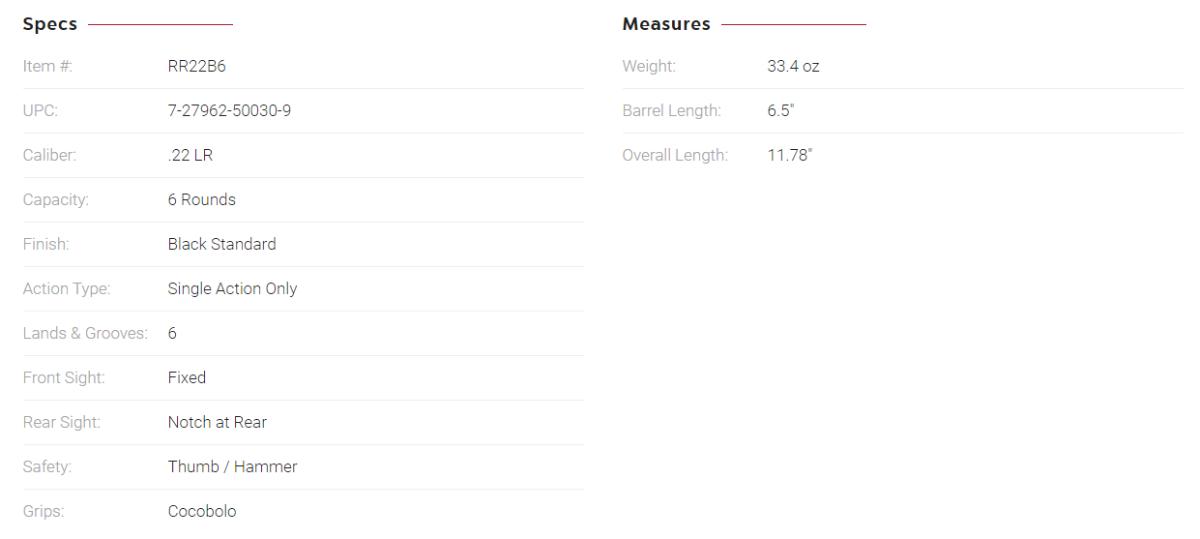This screenshot has width=1200, height=539.
Task: Click the 6 Rounds capacity value
Action: point(201,199)
